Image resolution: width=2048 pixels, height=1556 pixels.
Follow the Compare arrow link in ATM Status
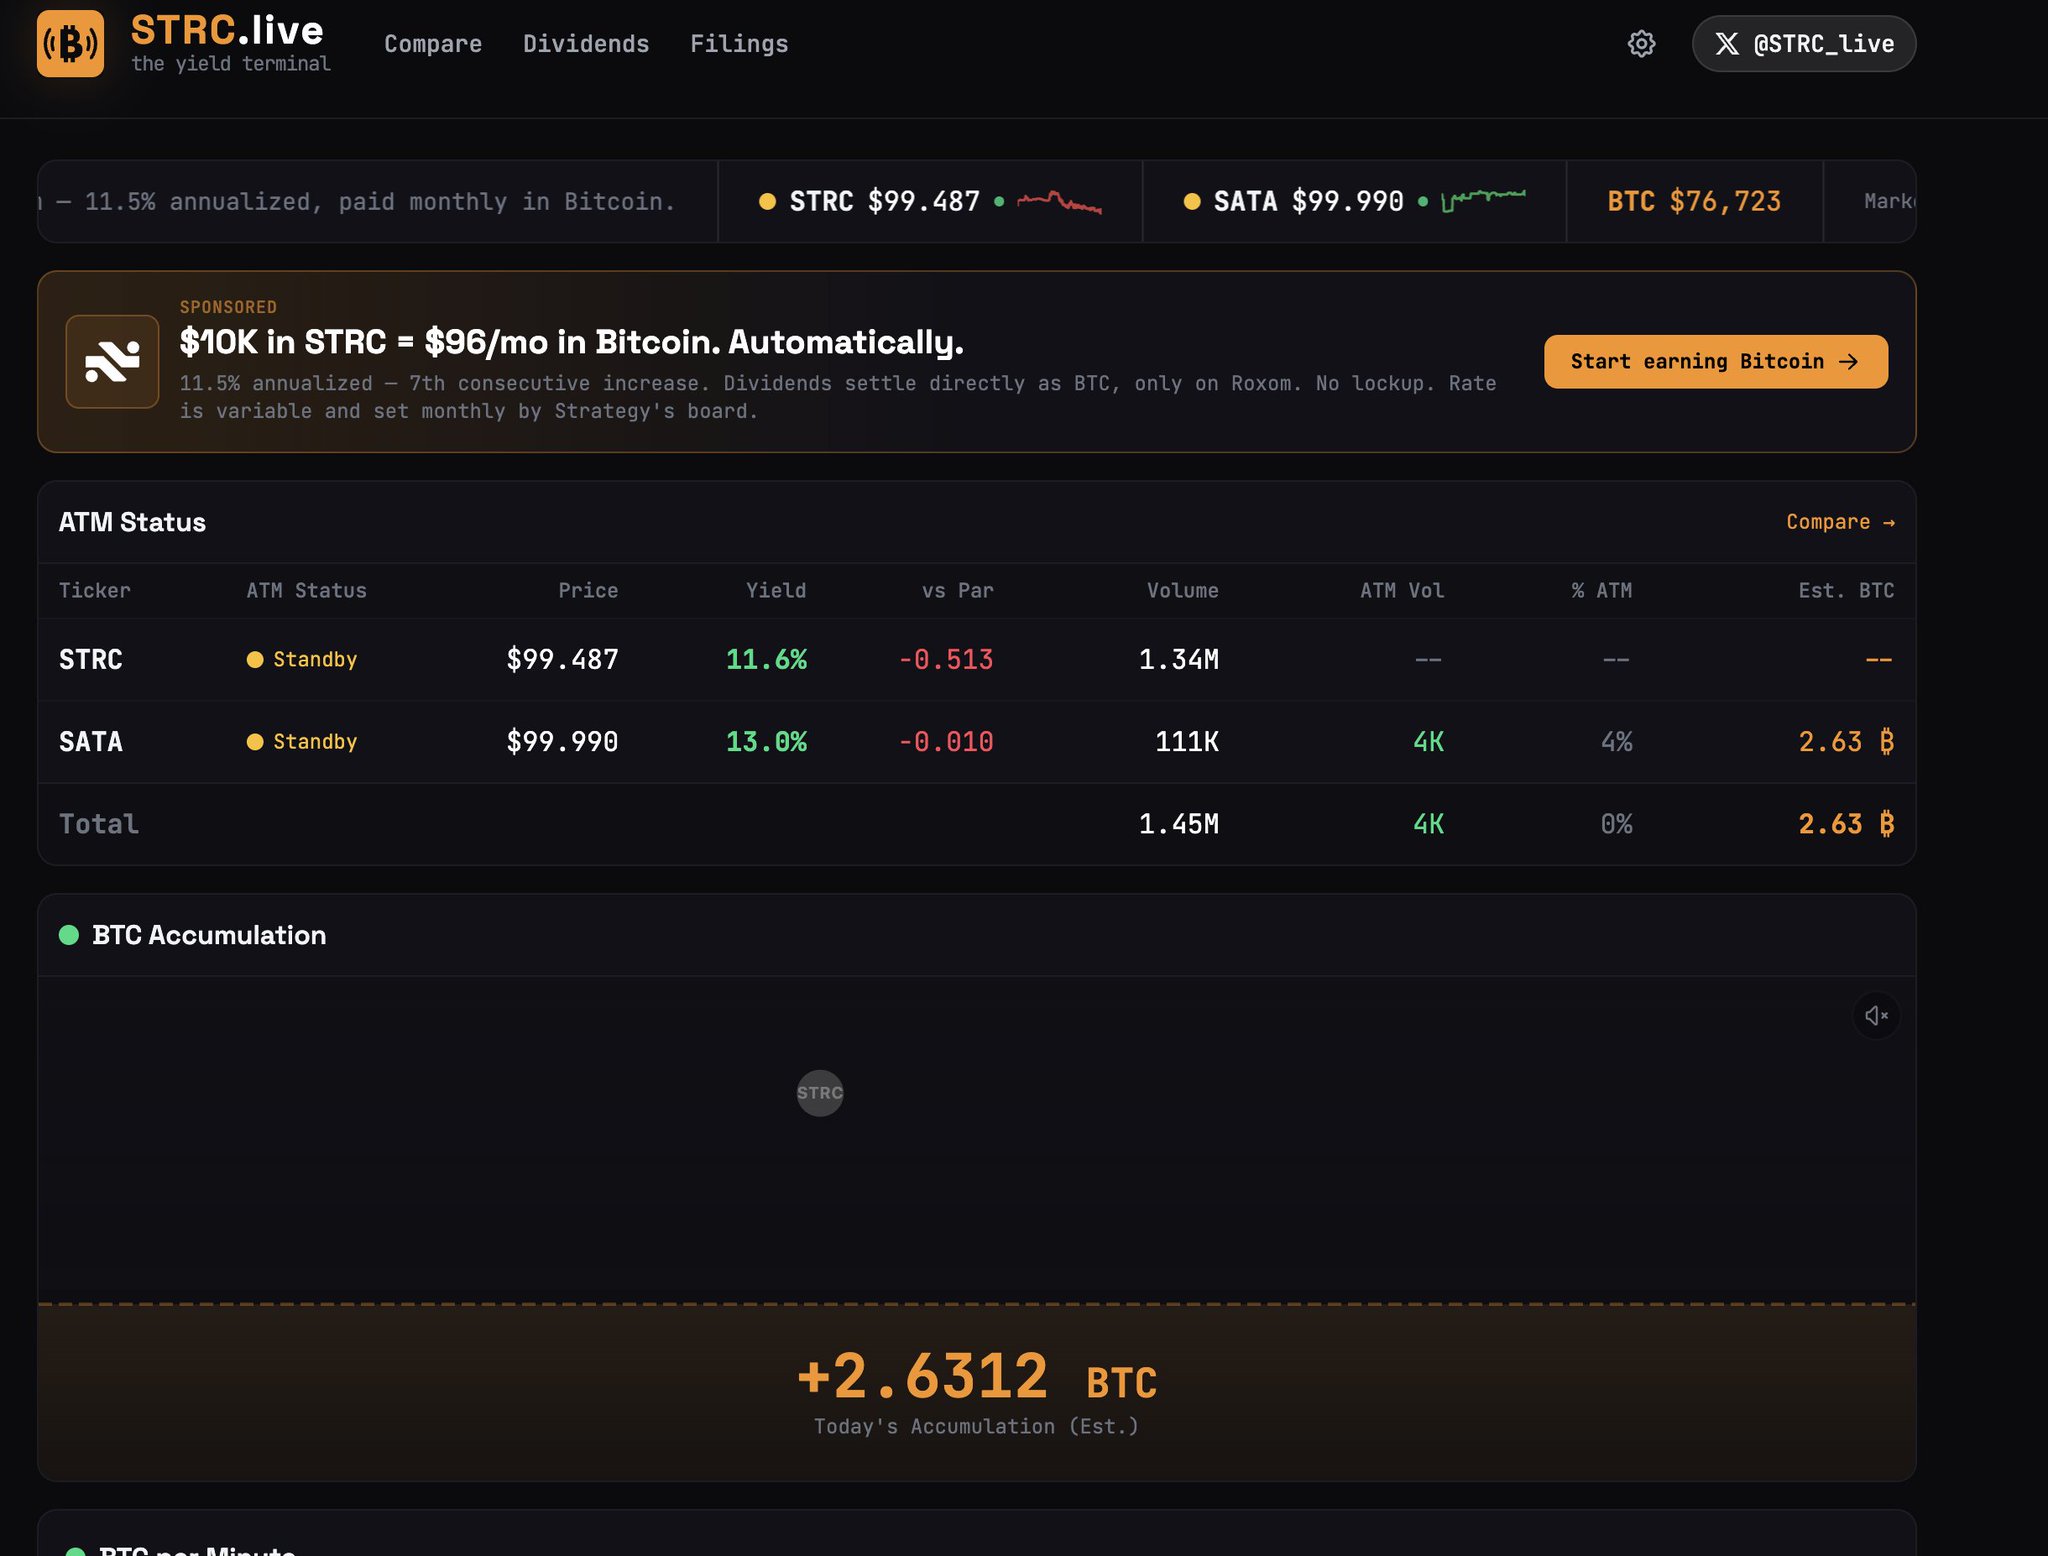tap(1840, 522)
